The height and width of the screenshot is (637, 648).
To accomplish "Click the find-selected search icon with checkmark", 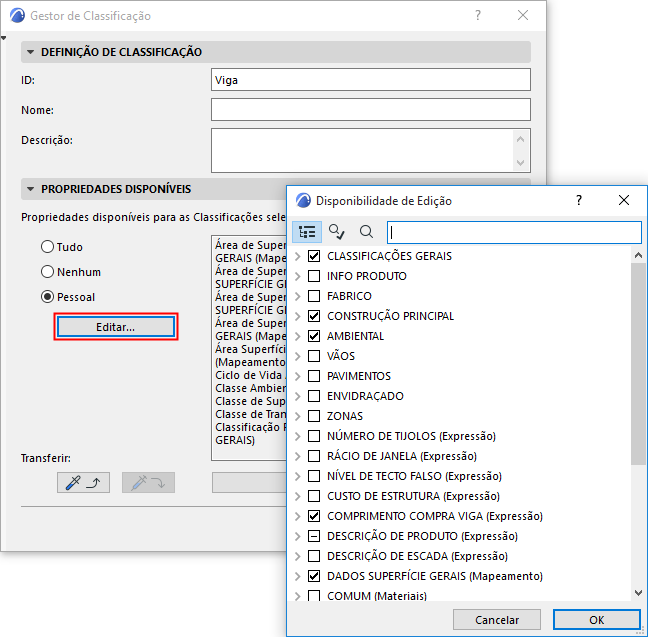I will tap(336, 232).
